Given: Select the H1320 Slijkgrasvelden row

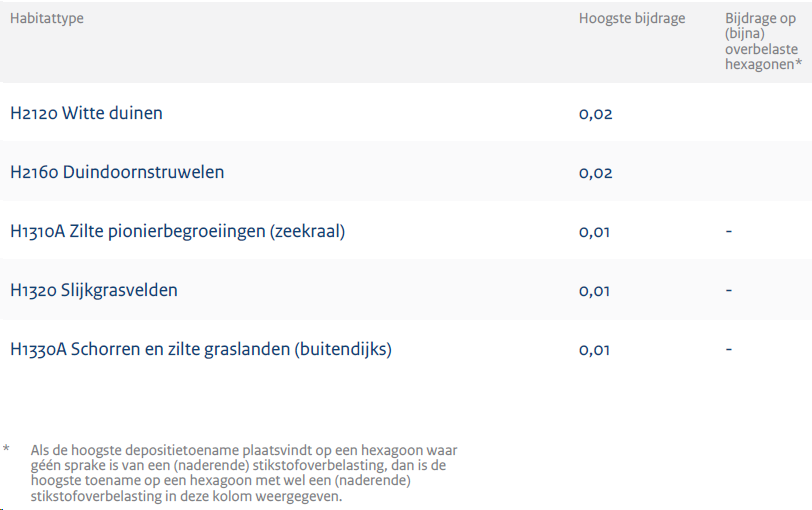Looking at the screenshot, I should (406, 290).
